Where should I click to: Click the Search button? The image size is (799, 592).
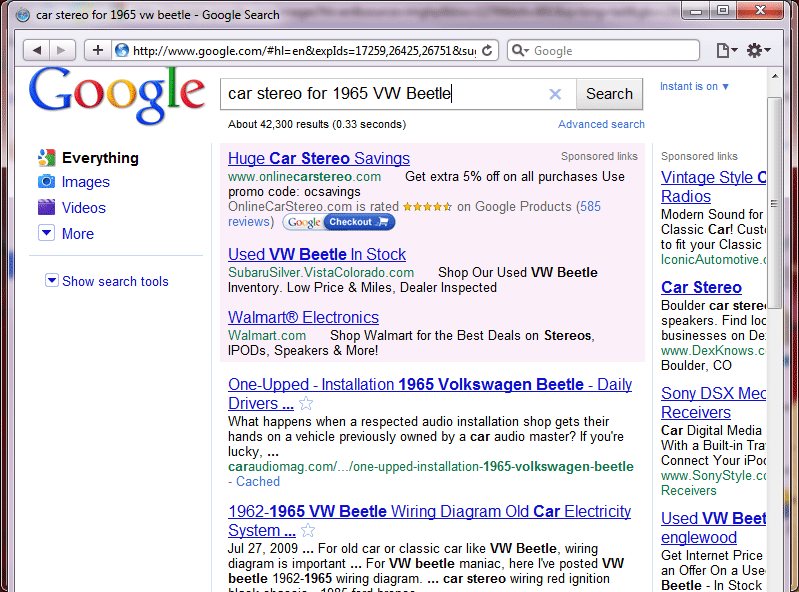609,94
